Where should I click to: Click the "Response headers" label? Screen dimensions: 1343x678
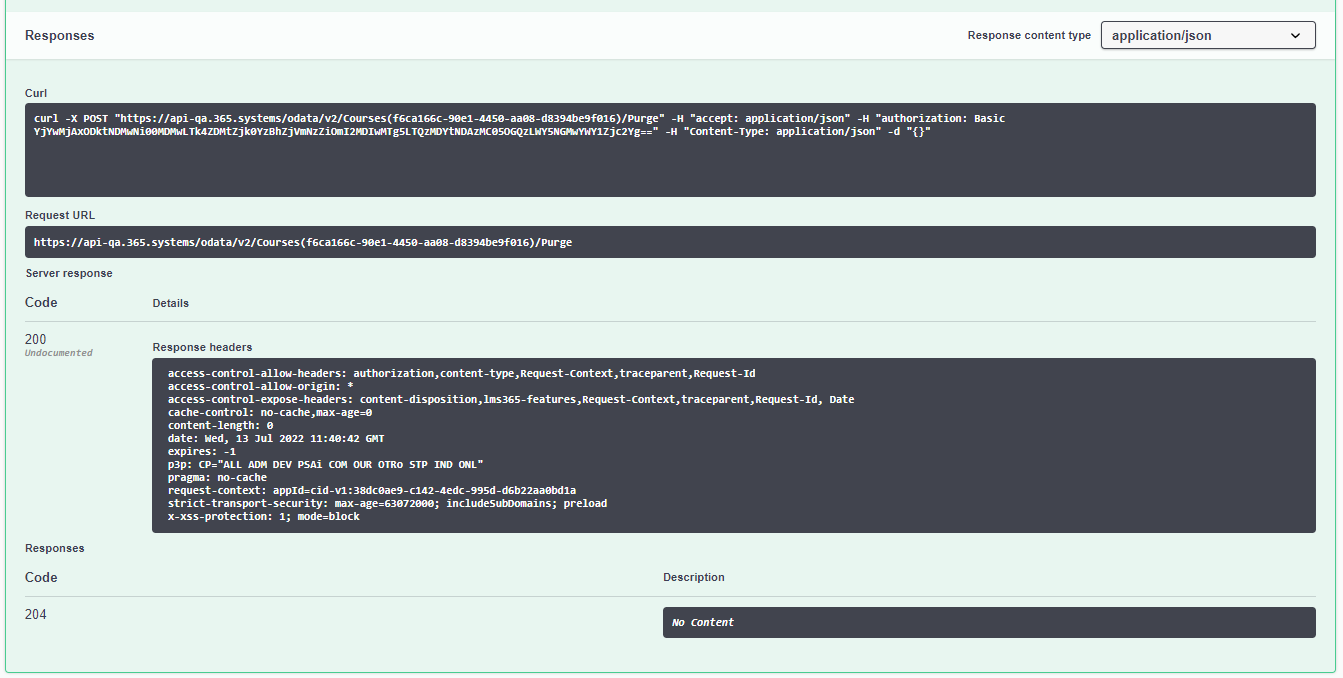[202, 347]
